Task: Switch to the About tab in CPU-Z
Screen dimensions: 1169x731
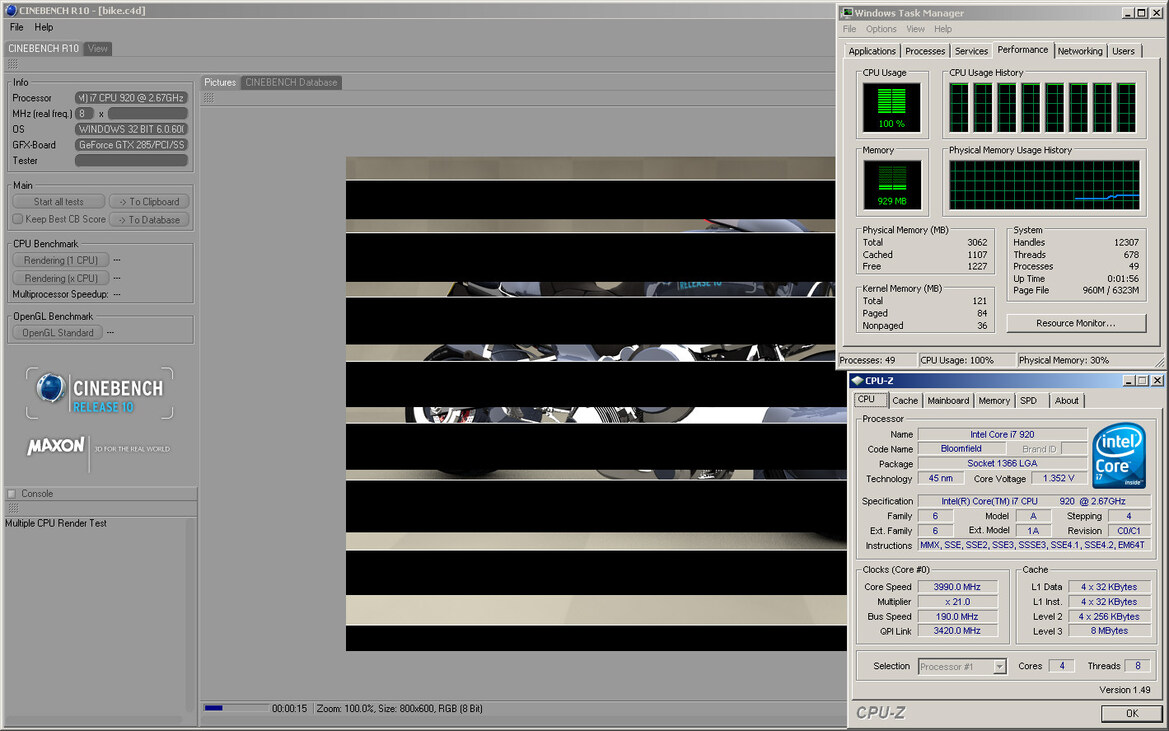Action: click(x=1067, y=401)
